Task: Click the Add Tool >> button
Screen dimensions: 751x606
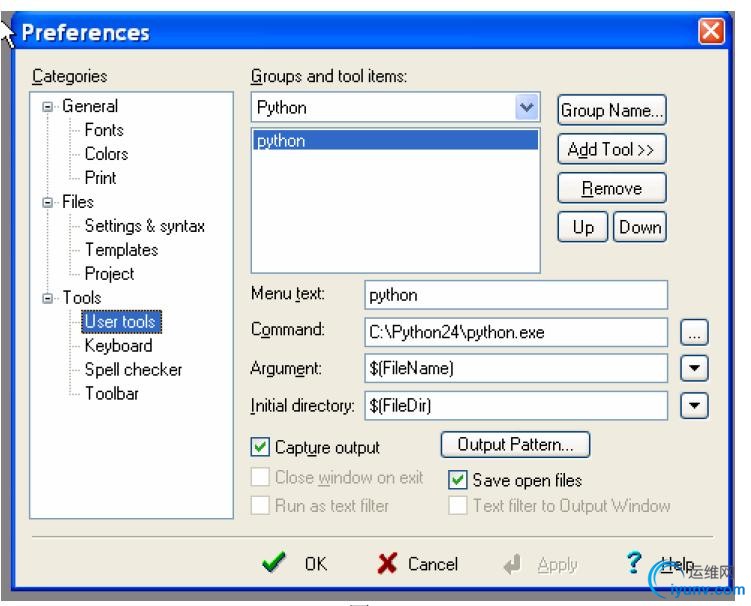Action: pos(612,149)
